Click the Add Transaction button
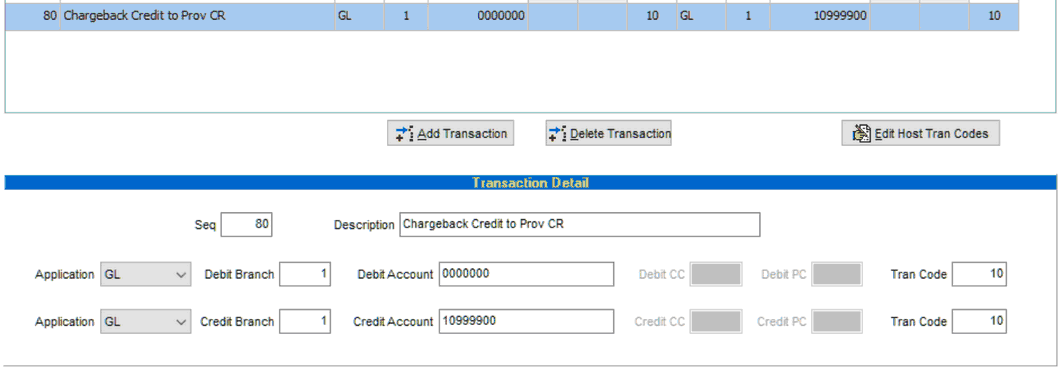 coord(451,133)
